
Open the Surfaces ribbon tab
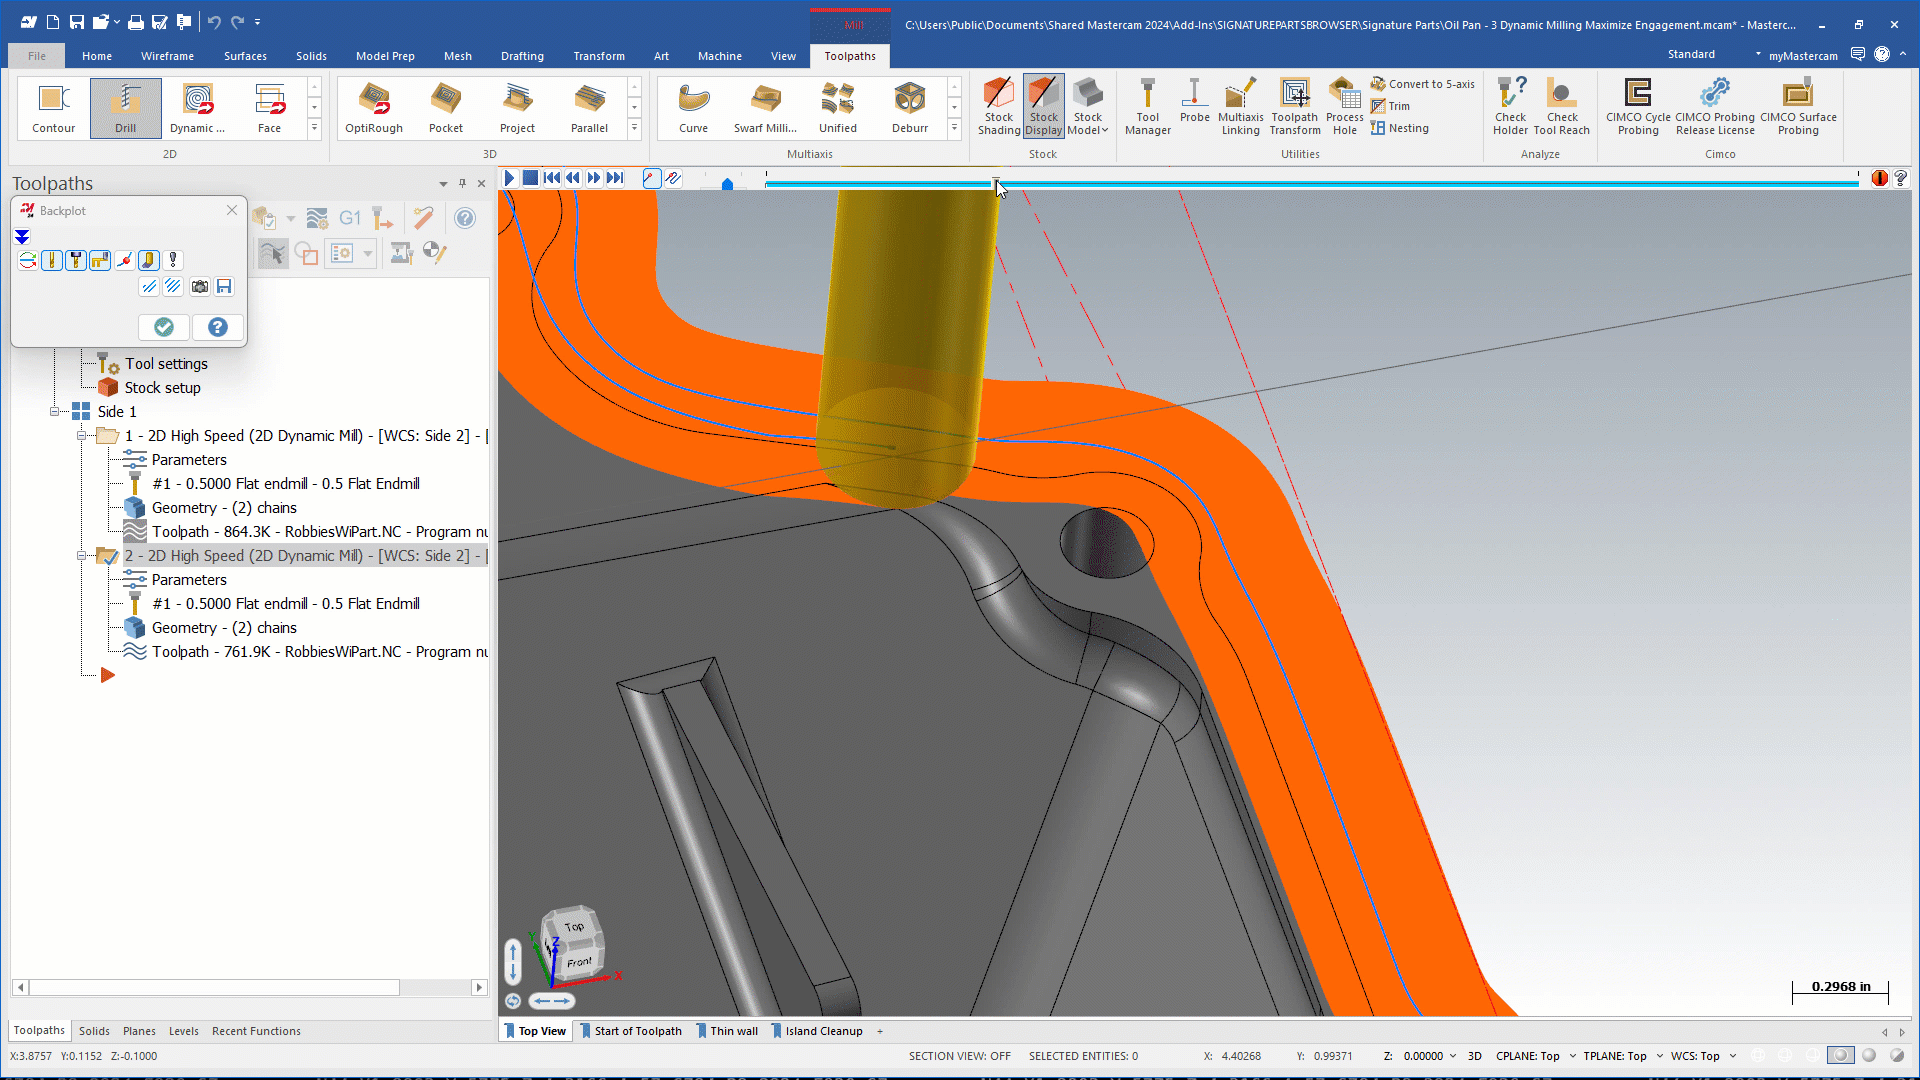(245, 56)
